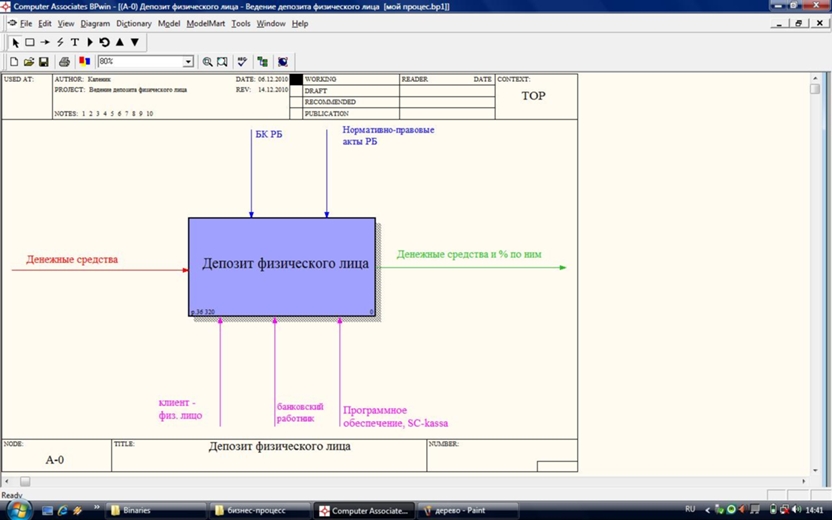
Task: Click the diagram title in the footer
Action: 279,446
